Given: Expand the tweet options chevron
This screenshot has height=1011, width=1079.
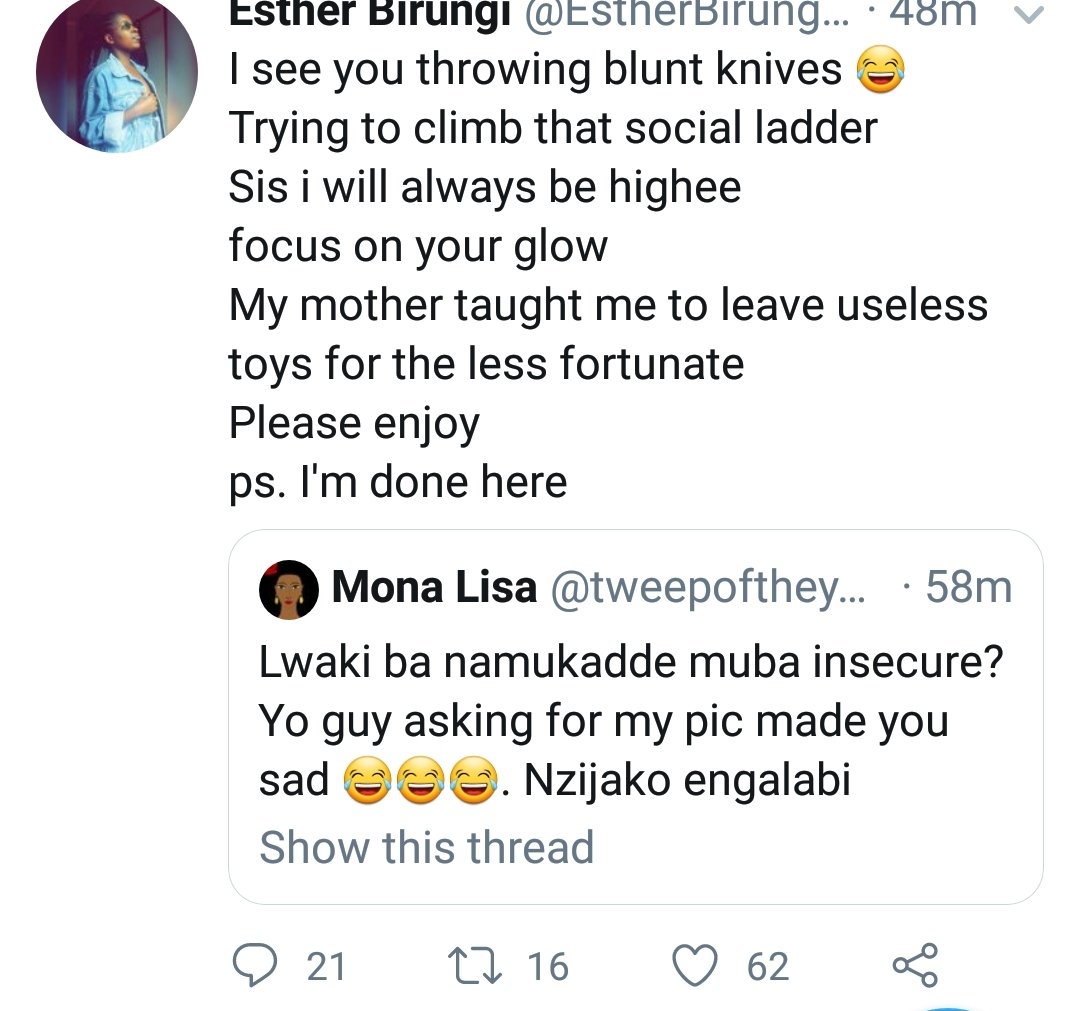Looking at the screenshot, I should tap(1030, 16).
